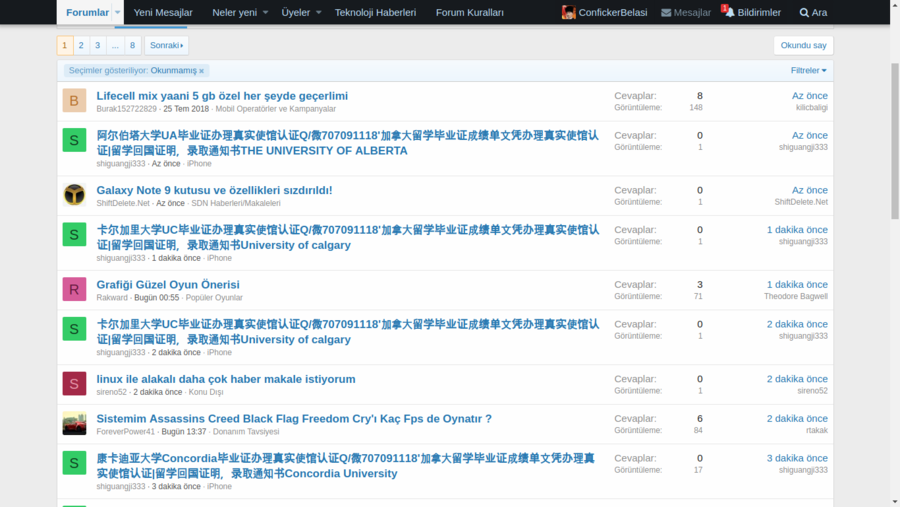Open the Filtreler dropdown

point(808,70)
